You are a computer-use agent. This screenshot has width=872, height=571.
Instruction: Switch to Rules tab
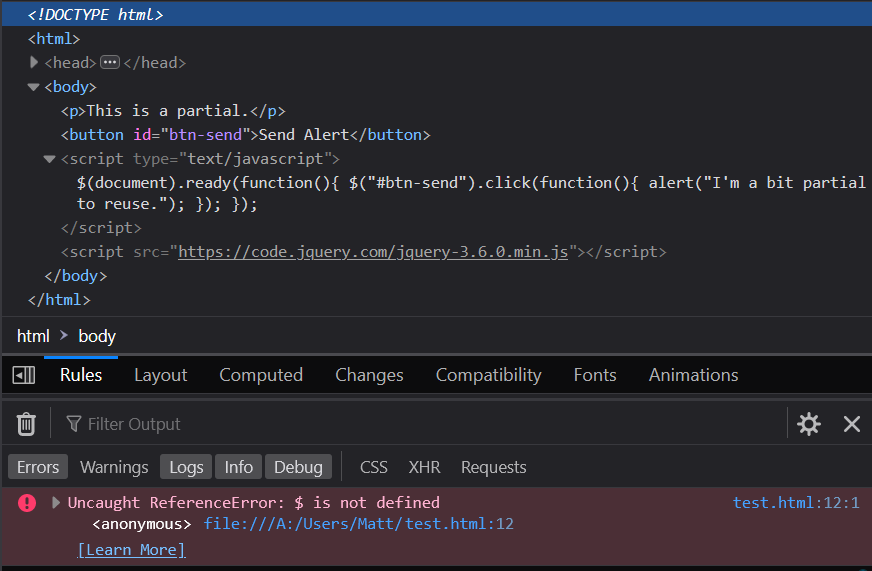point(81,375)
